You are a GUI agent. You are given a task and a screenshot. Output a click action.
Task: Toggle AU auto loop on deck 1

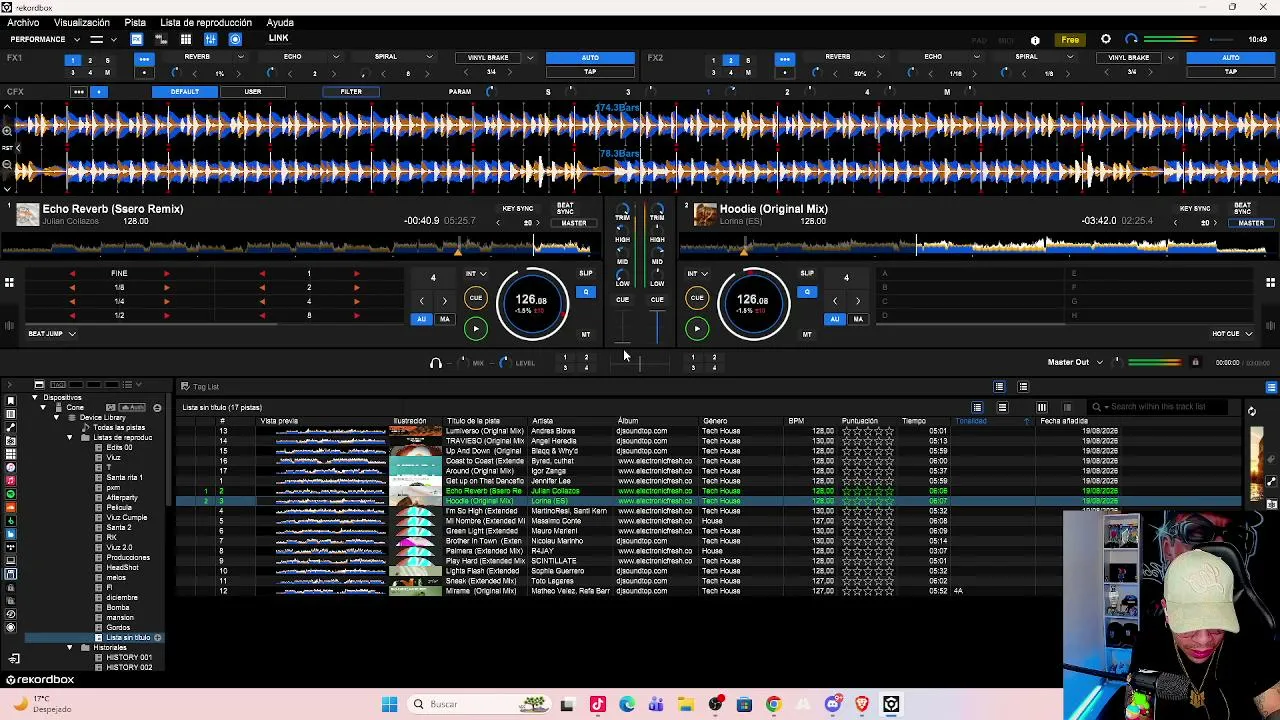[x=422, y=319]
